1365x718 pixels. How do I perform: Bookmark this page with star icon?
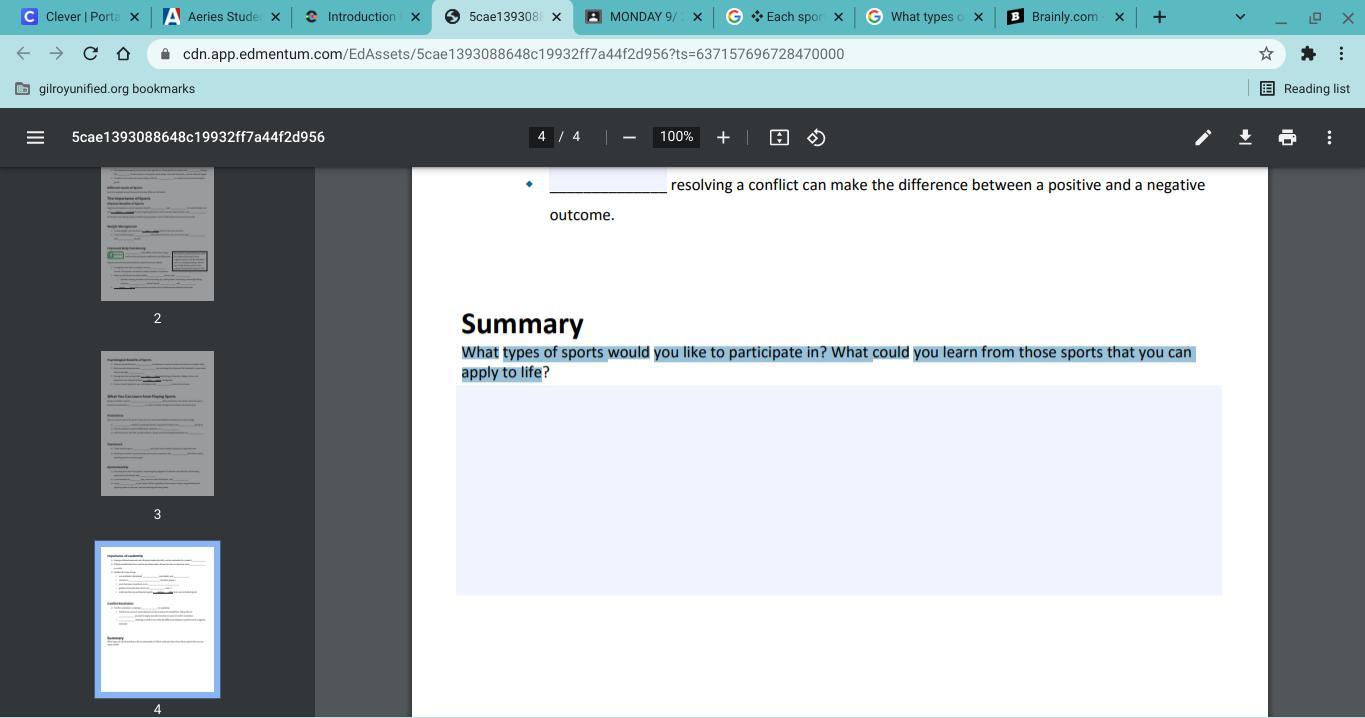tap(1266, 54)
